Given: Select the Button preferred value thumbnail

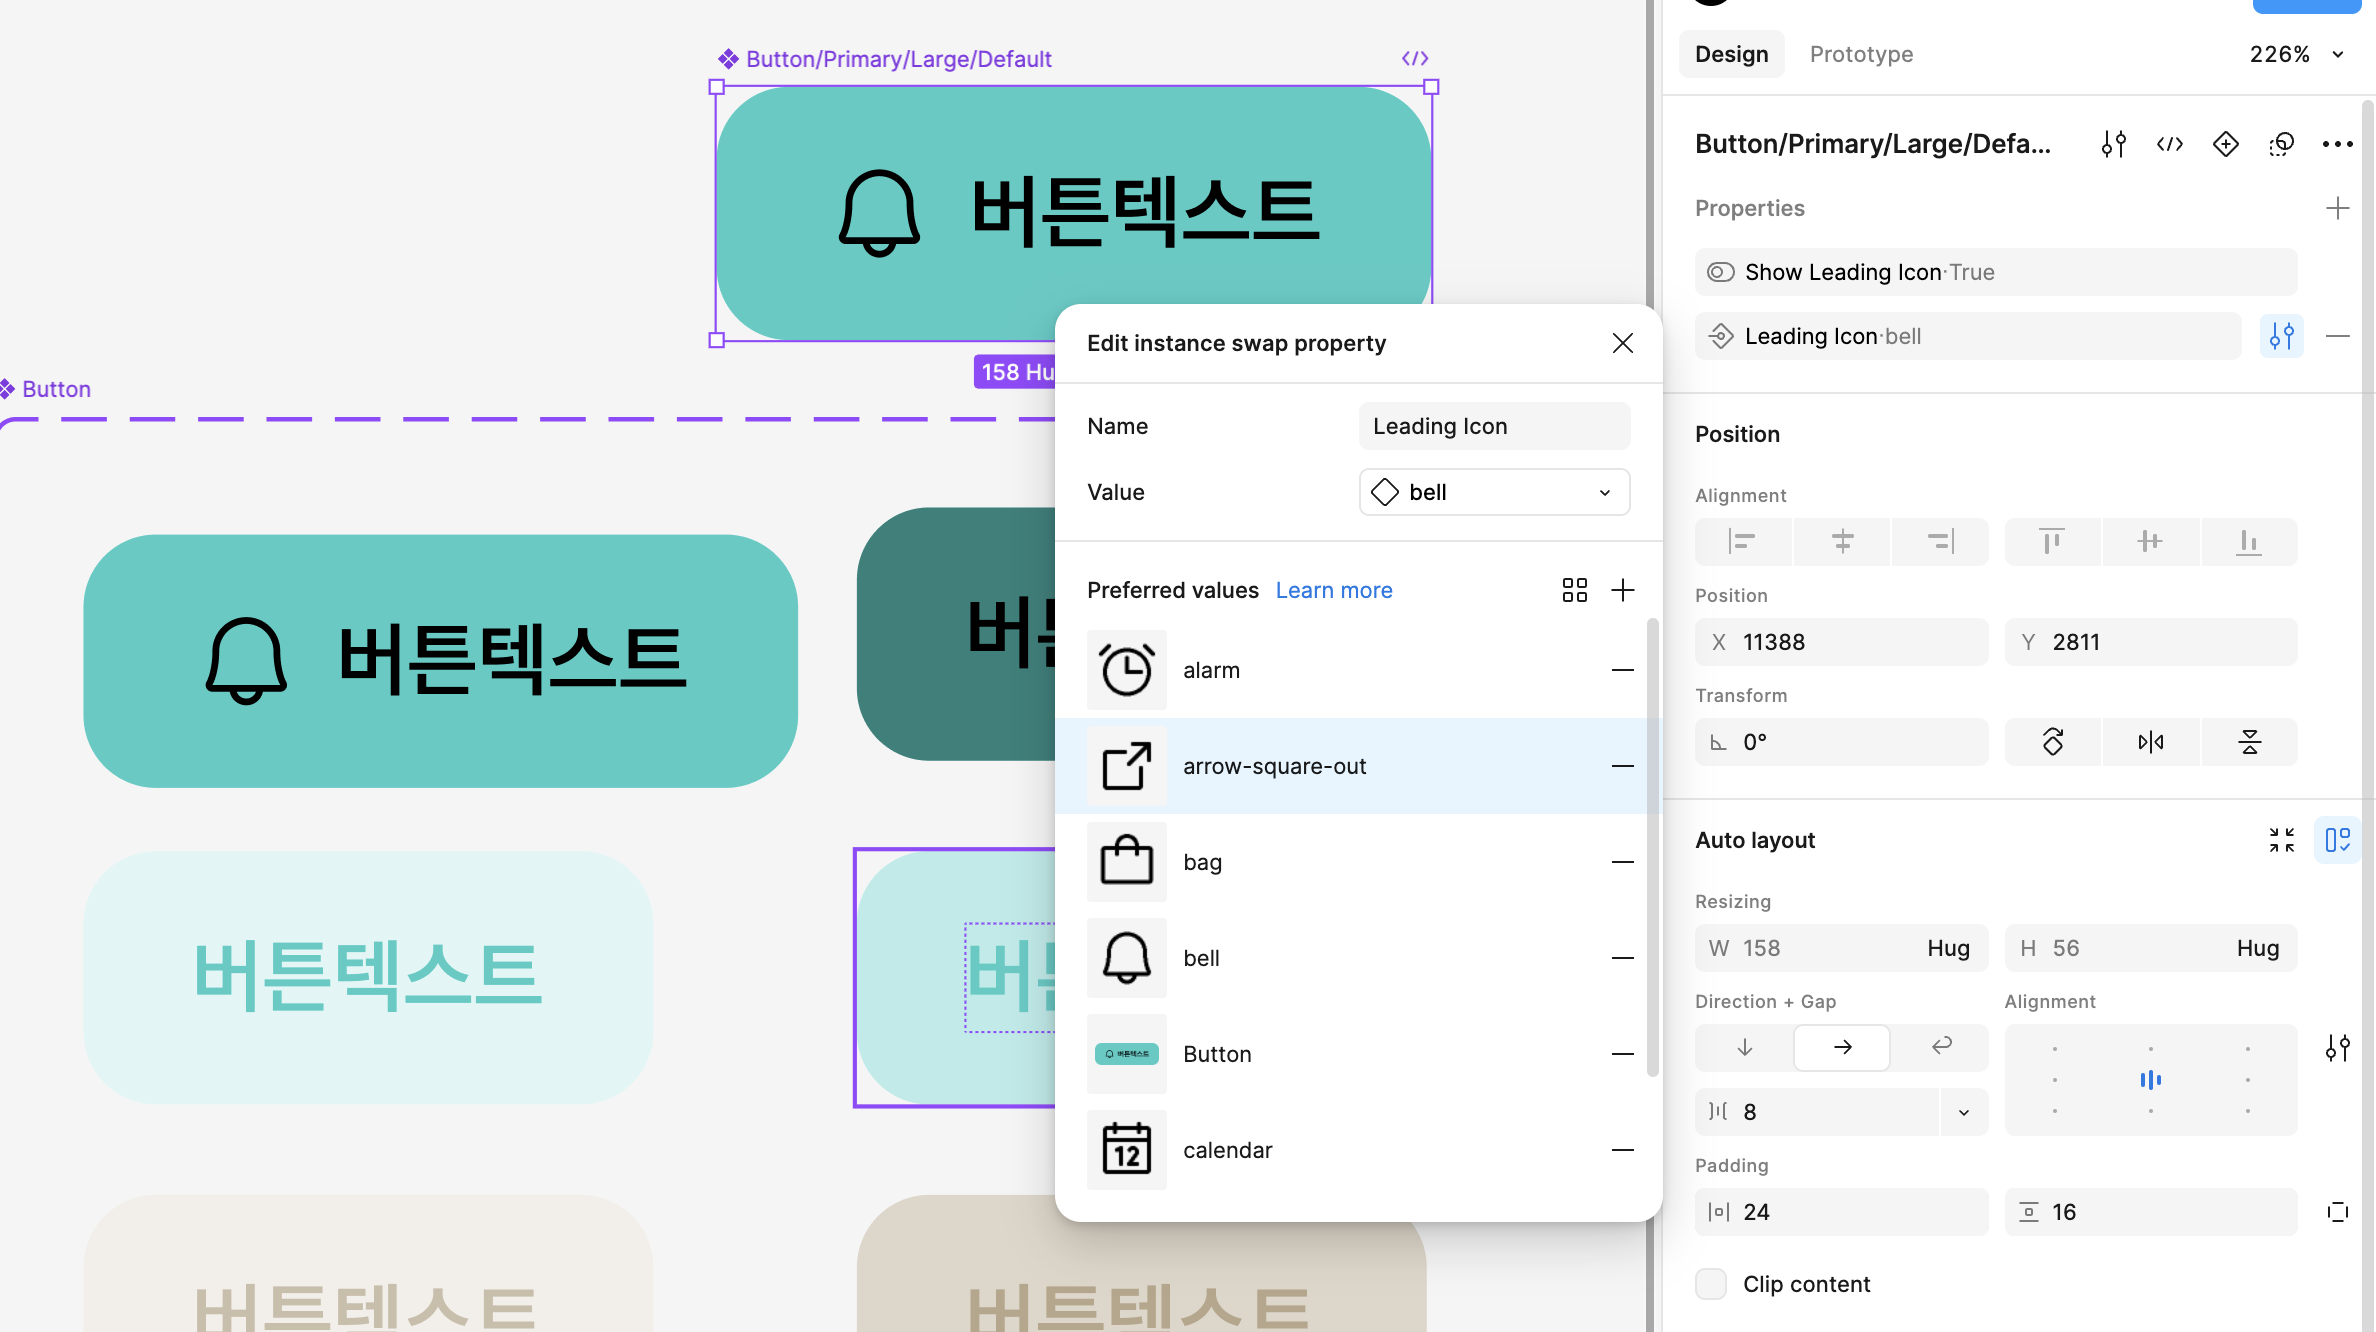Looking at the screenshot, I should coord(1126,1054).
